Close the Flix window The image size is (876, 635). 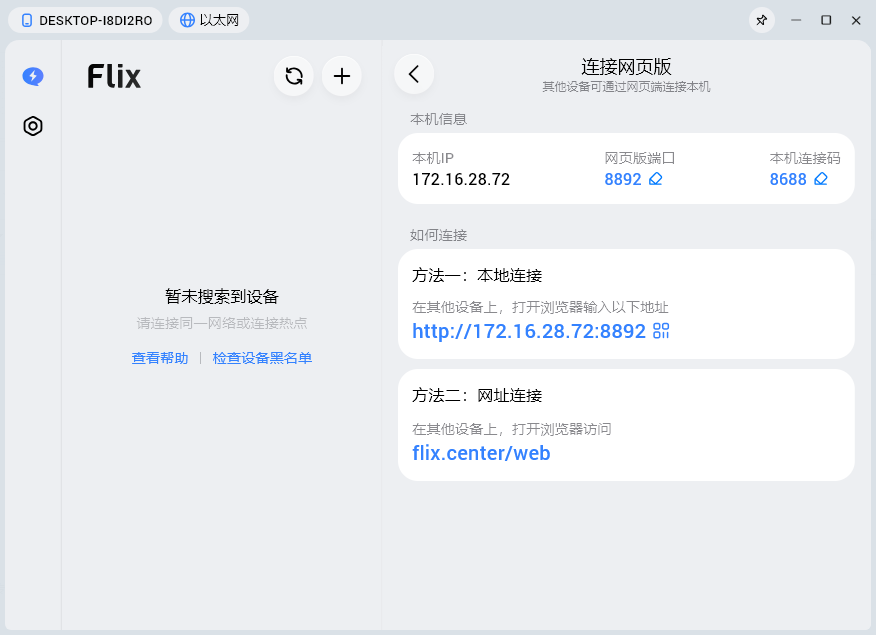(x=856, y=21)
